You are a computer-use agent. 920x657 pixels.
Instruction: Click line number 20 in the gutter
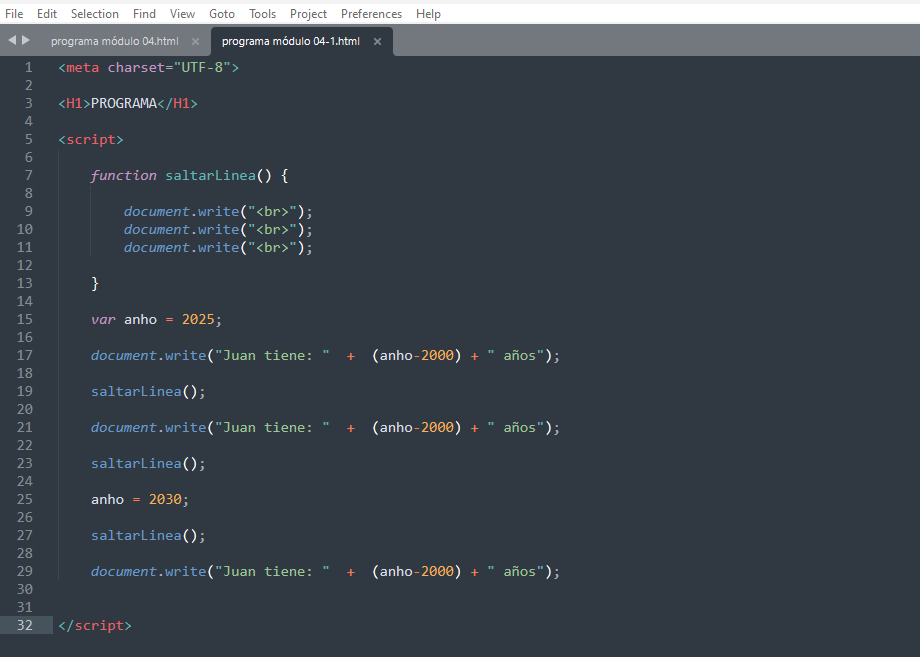coord(25,409)
